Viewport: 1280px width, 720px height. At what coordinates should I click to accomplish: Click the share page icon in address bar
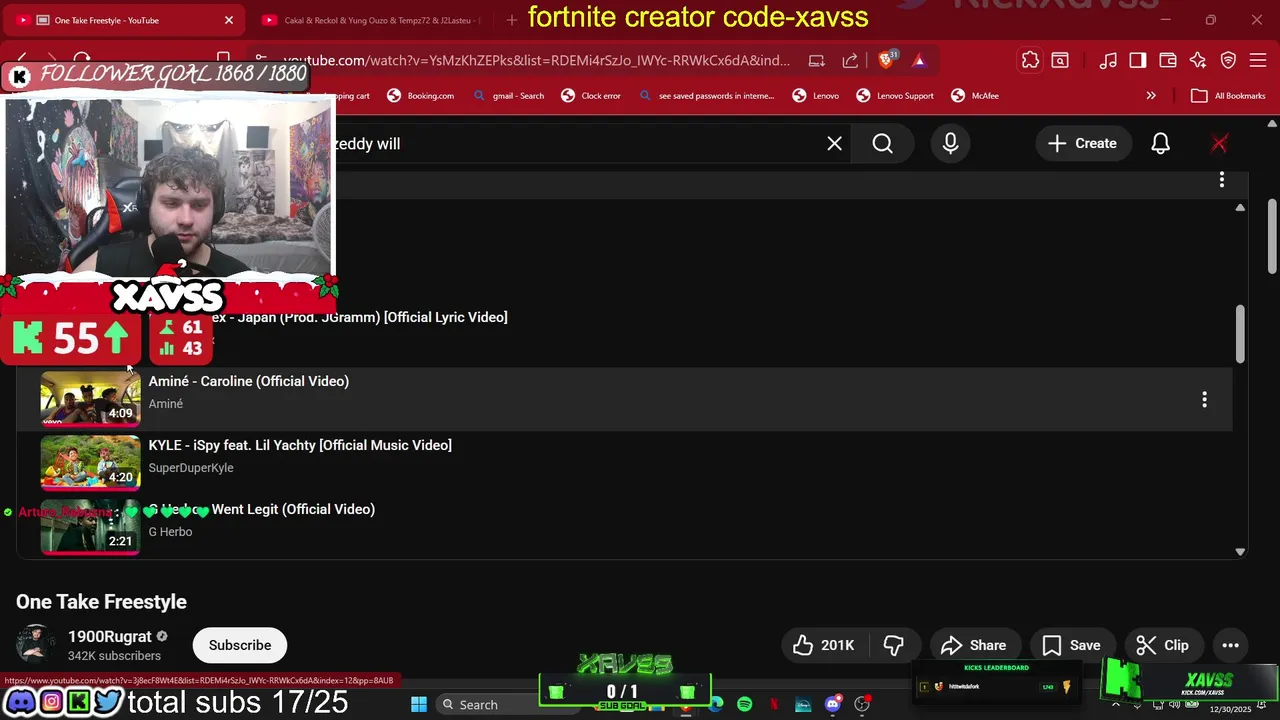(x=850, y=60)
